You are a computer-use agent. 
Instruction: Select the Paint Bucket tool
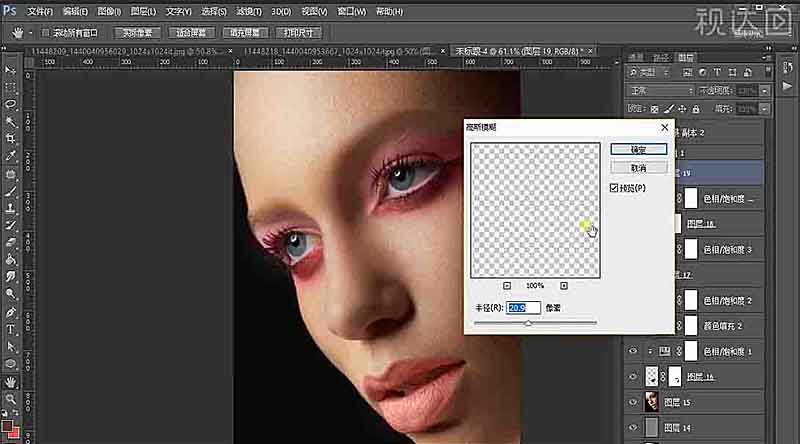pos(10,260)
